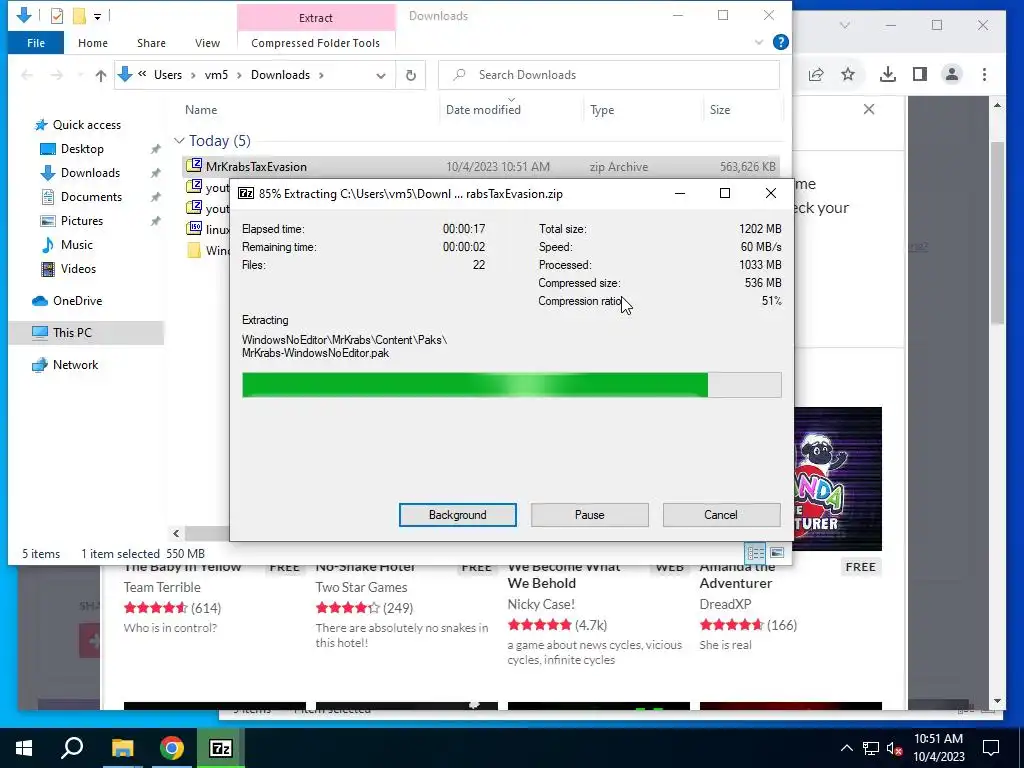Viewport: 1024px width, 768px height.
Task: Open Chrome profile avatar
Action: point(952,74)
